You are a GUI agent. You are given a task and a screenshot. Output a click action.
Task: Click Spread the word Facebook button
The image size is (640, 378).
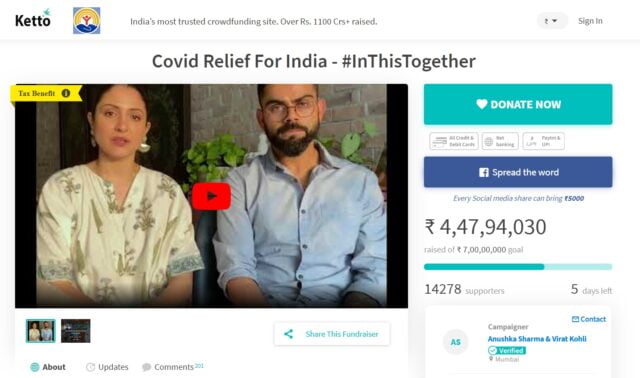click(518, 172)
